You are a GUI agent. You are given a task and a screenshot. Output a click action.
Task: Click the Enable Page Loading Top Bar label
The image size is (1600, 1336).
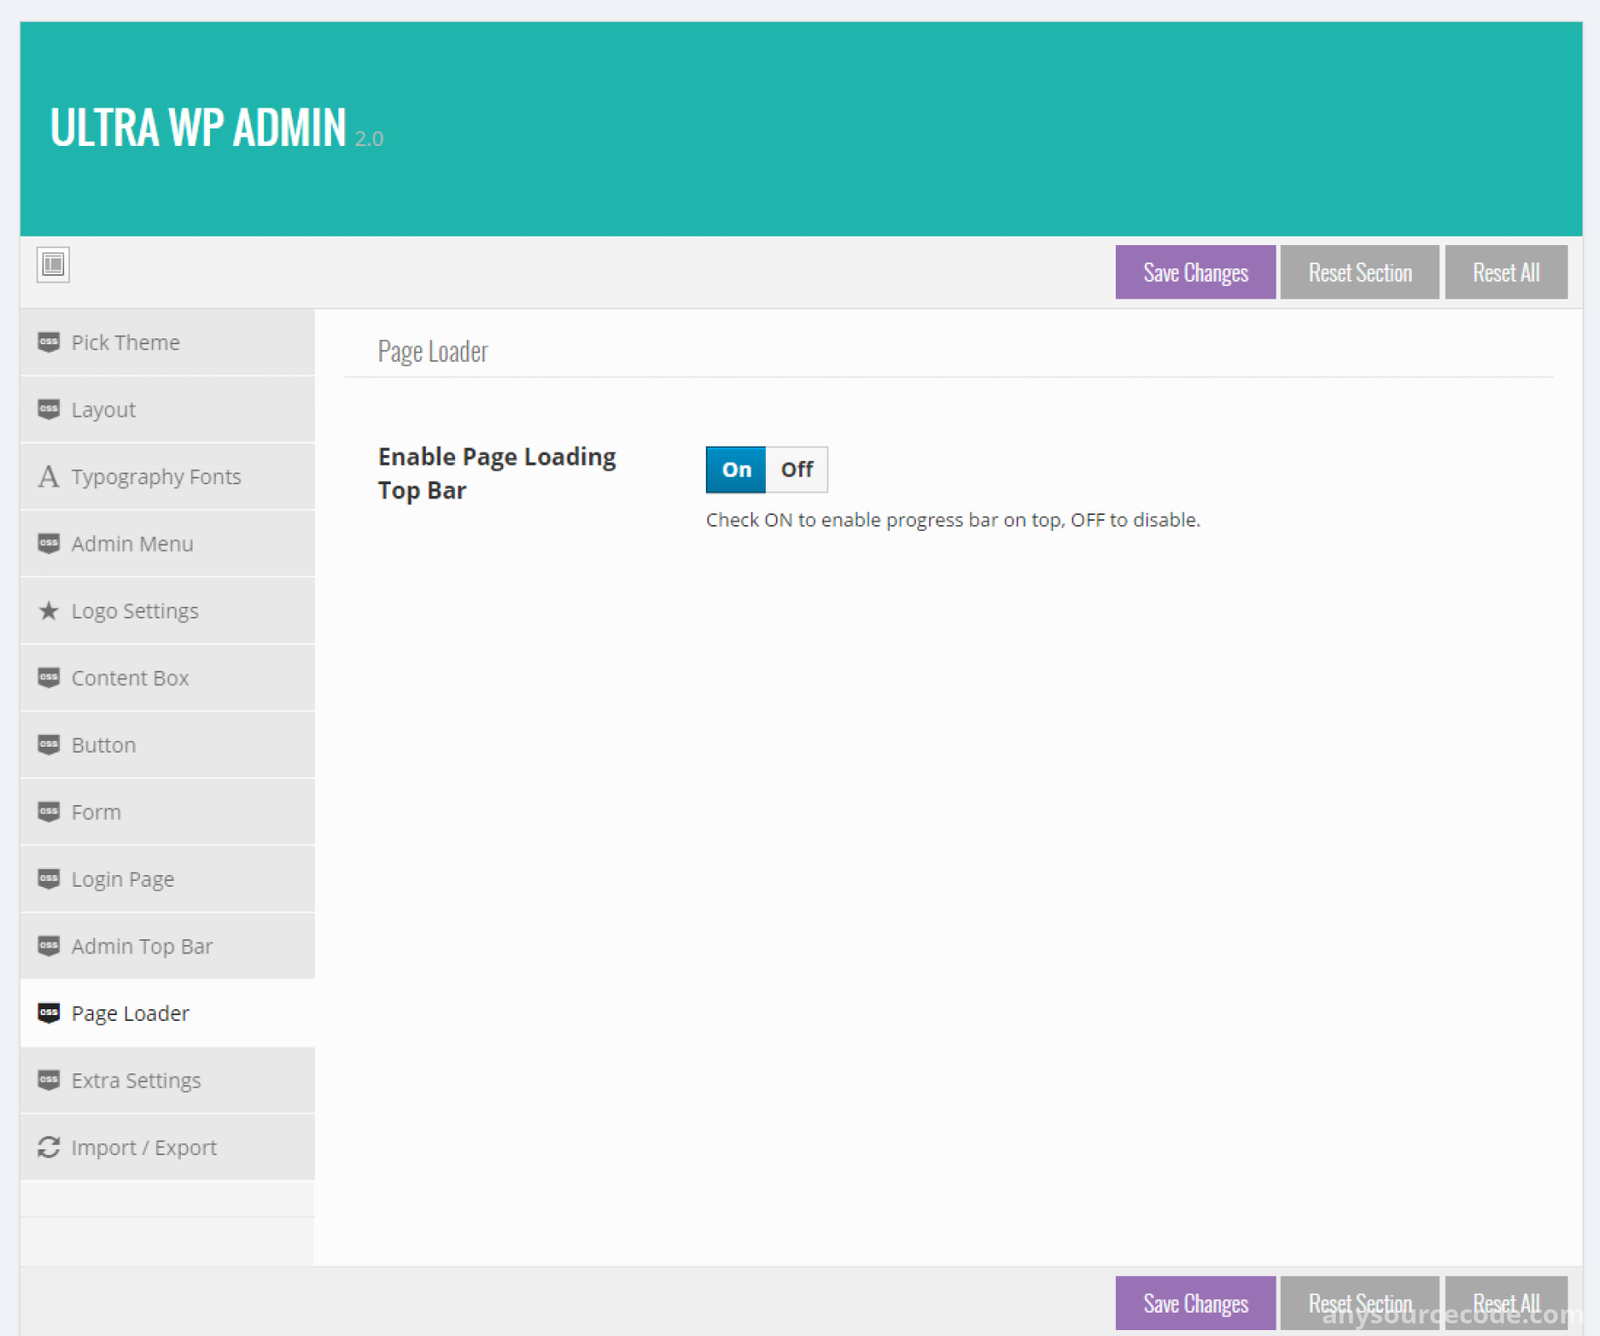(x=497, y=473)
